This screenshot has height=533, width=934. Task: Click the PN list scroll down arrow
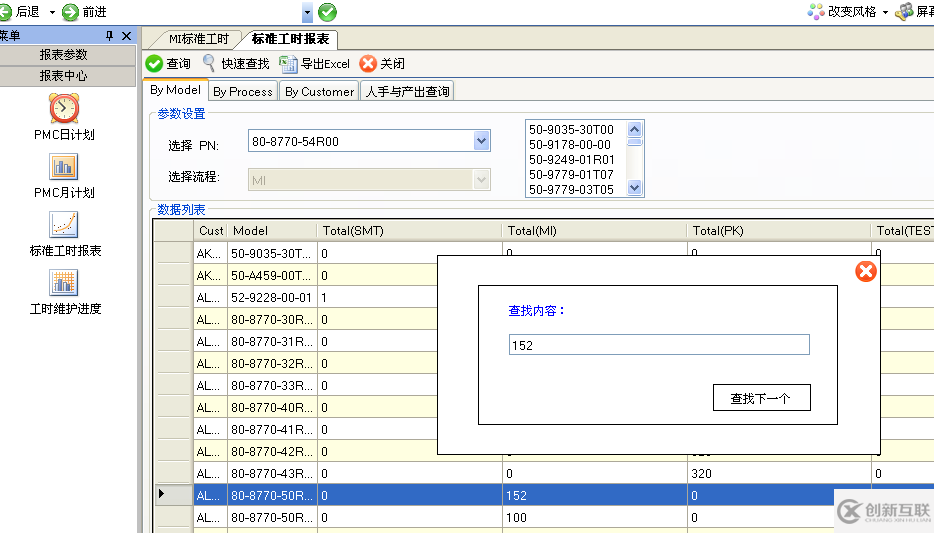(634, 188)
